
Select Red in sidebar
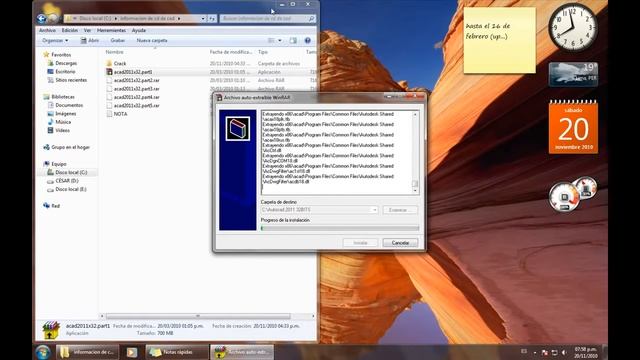pyautogui.click(x=56, y=206)
